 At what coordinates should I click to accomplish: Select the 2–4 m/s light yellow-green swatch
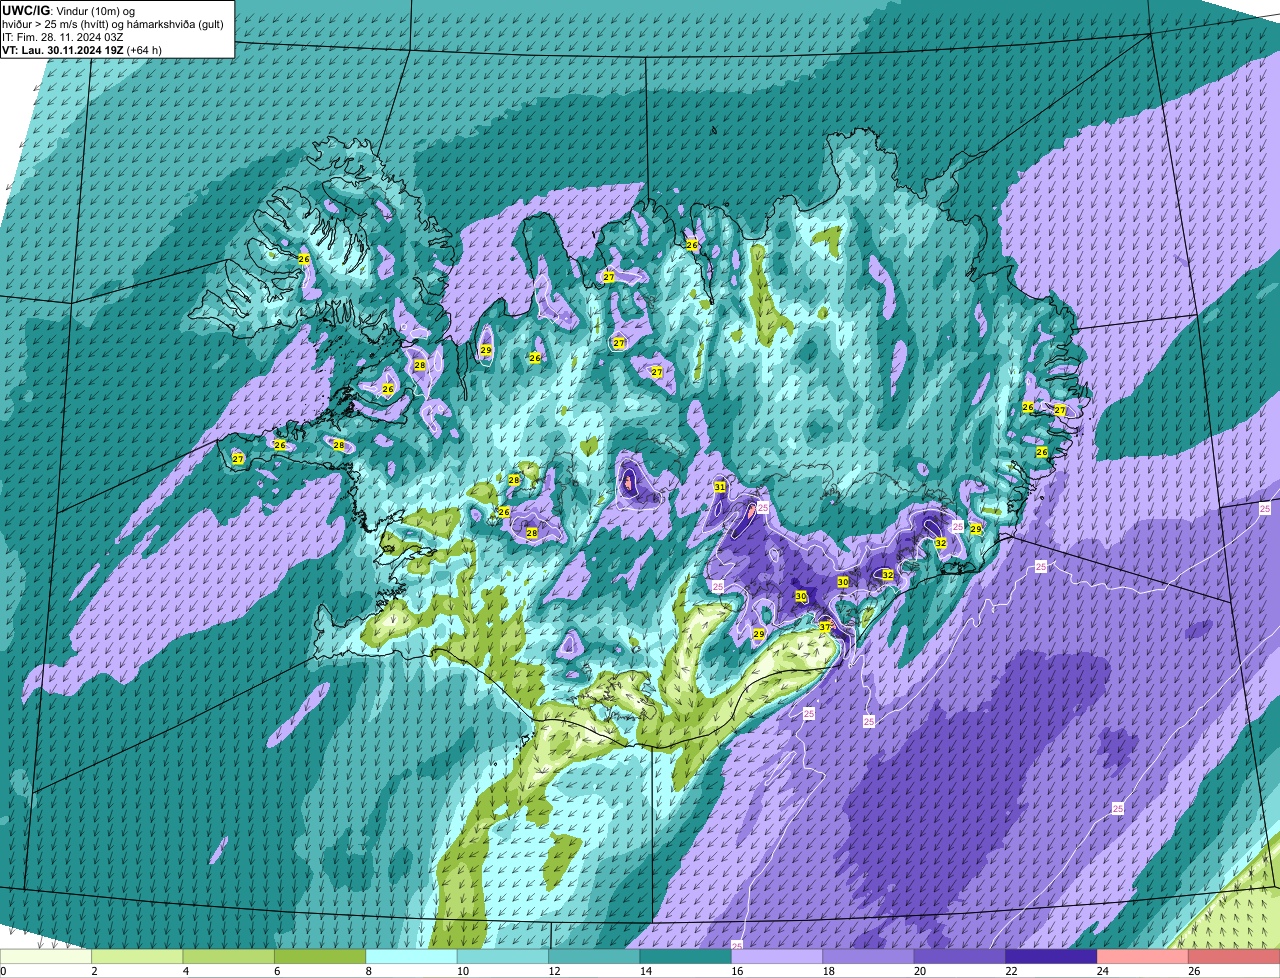click(137, 956)
